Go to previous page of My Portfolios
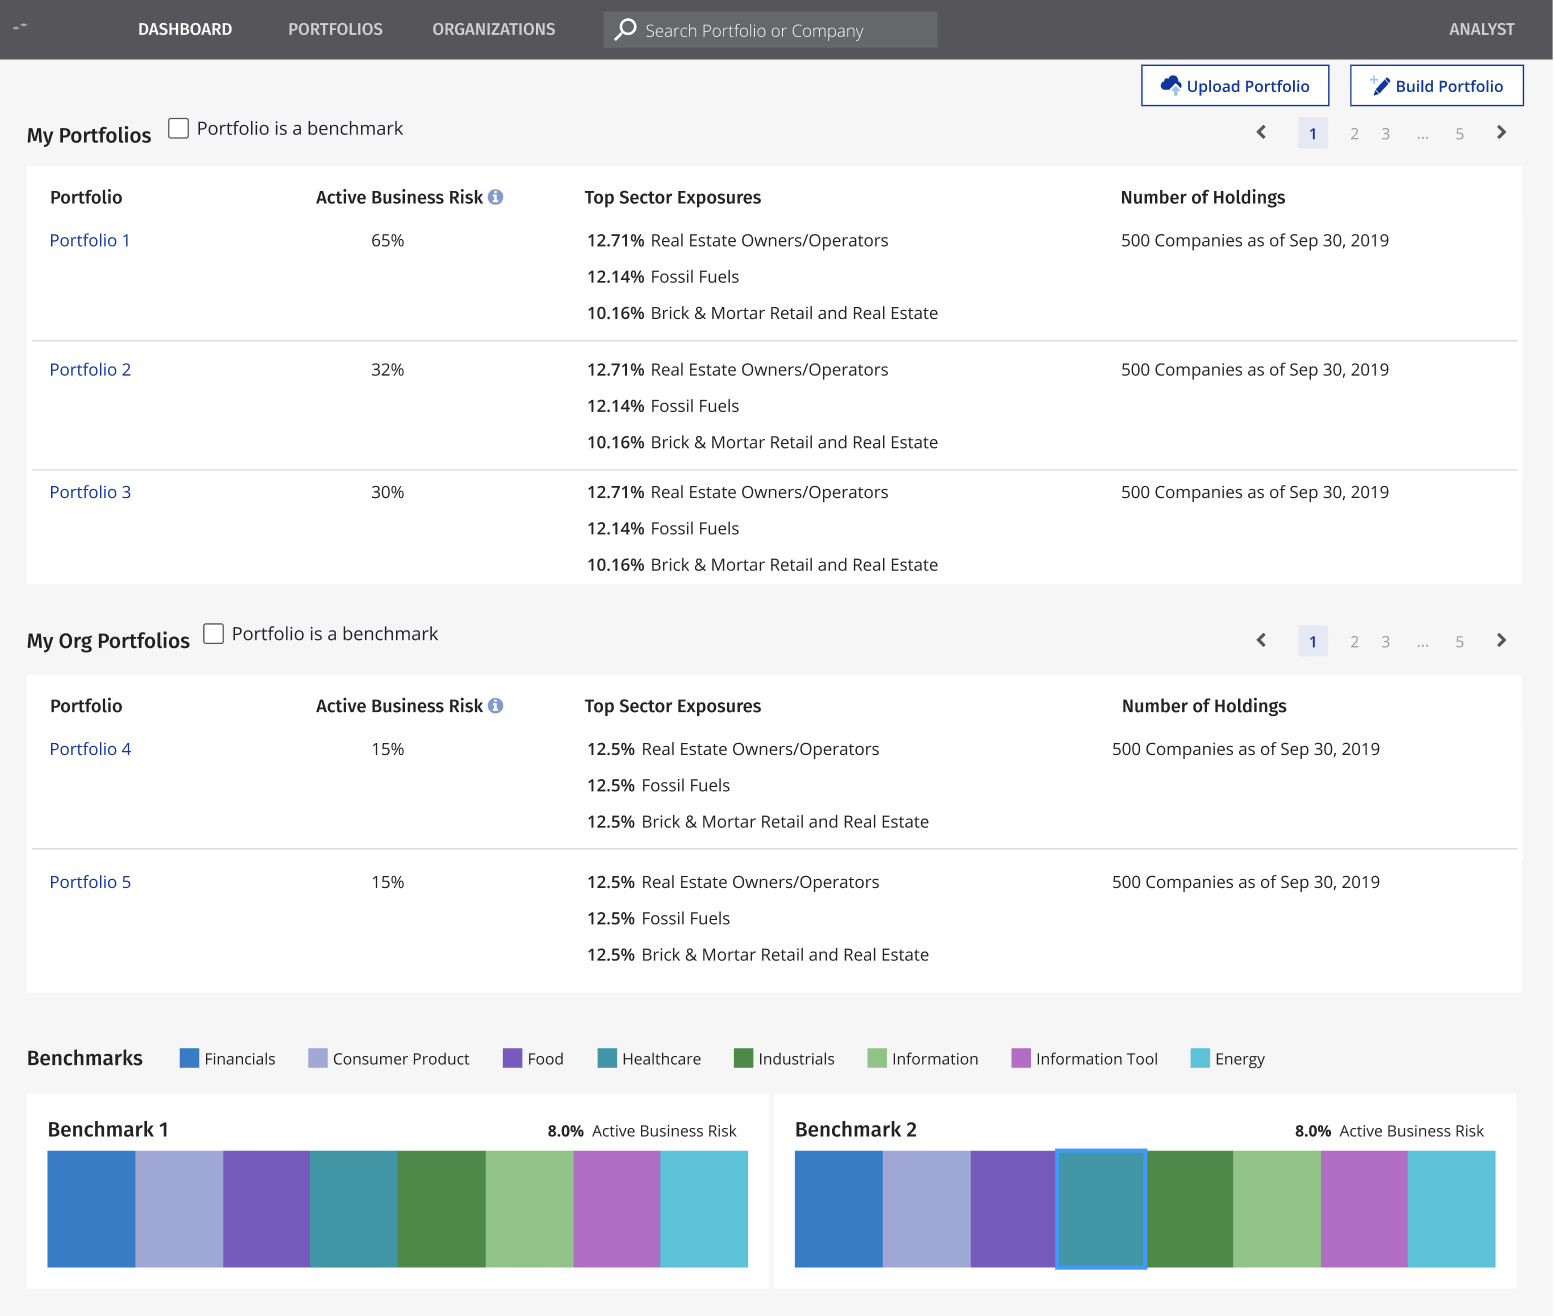This screenshot has width=1554, height=1316. [1261, 133]
